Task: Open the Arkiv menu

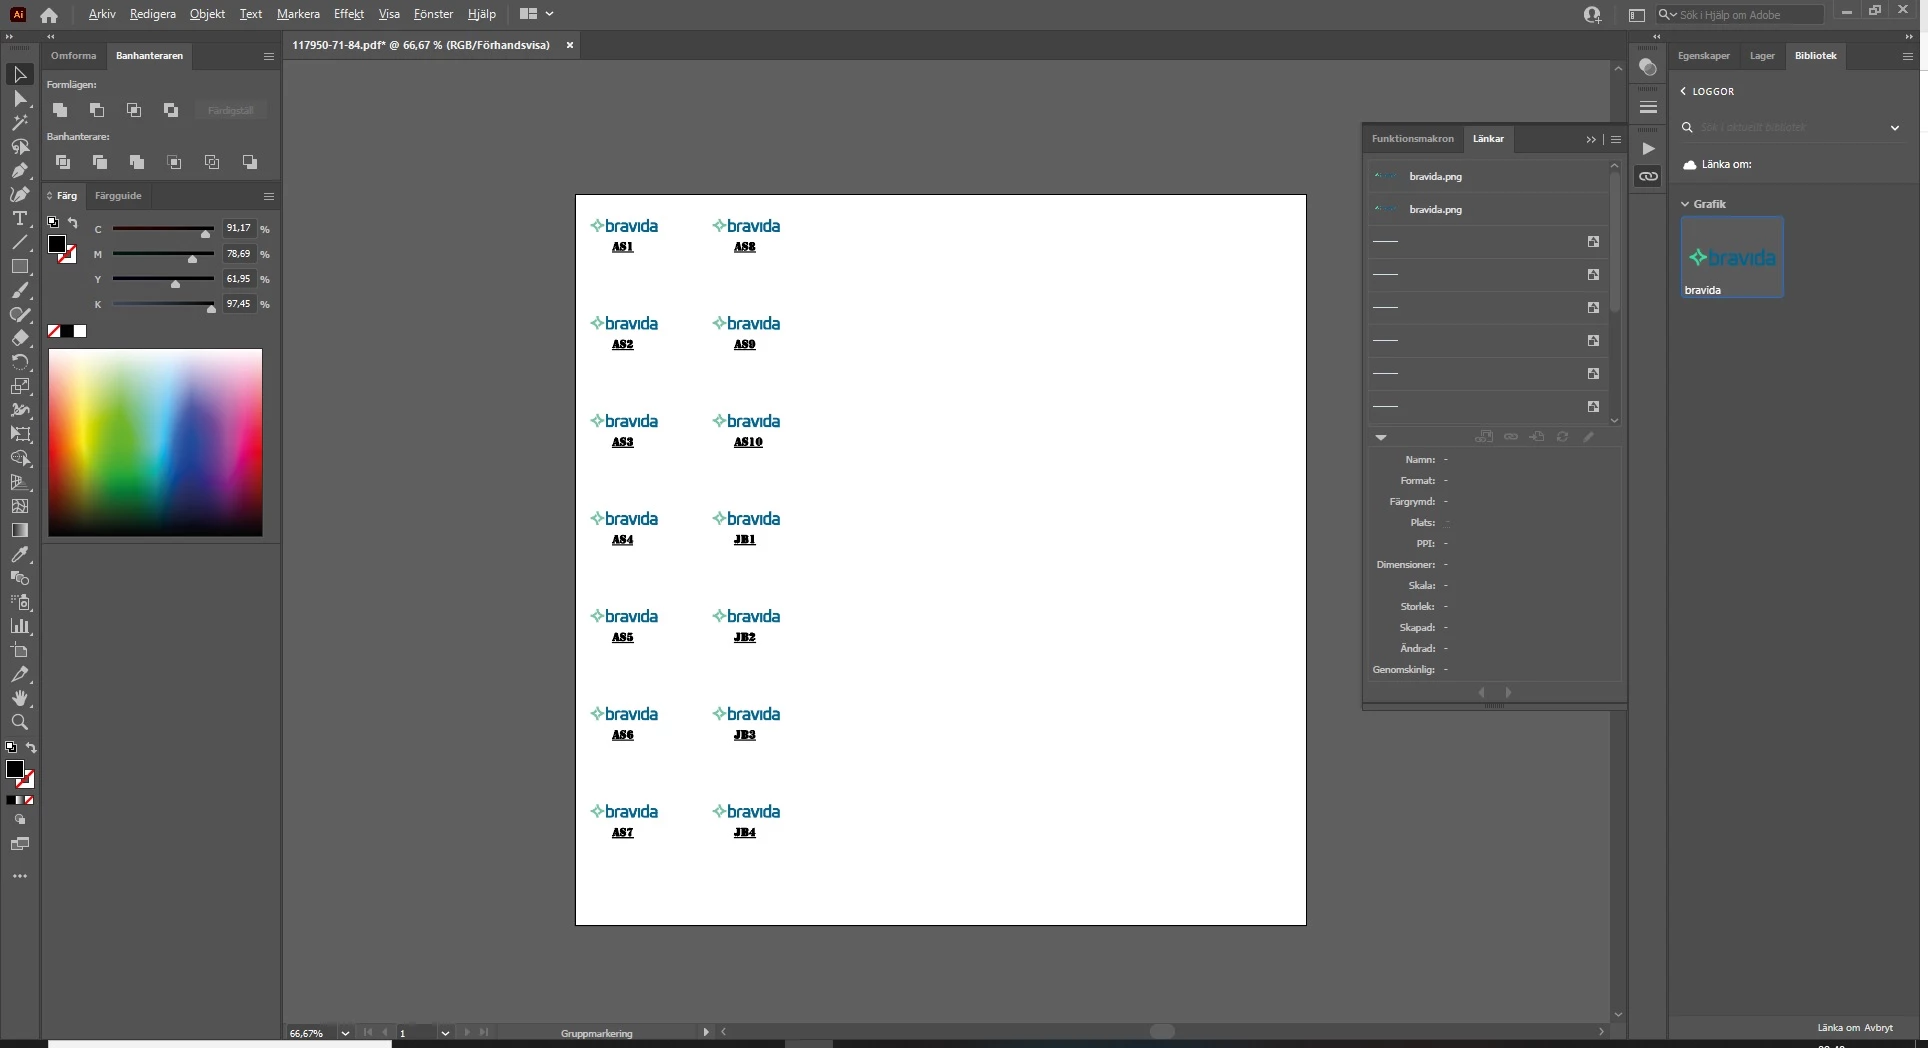Action: click(x=102, y=14)
